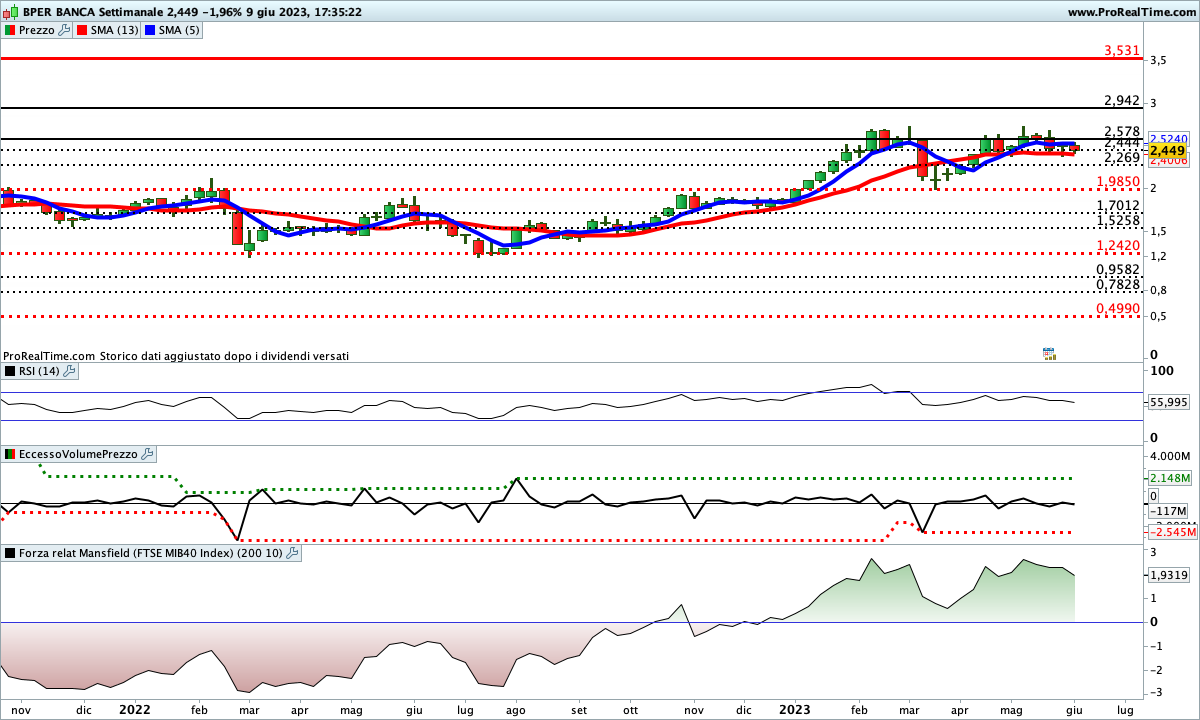Click the 0,9582 dotted level label
This screenshot has width=1200, height=720.
(x=1118, y=270)
